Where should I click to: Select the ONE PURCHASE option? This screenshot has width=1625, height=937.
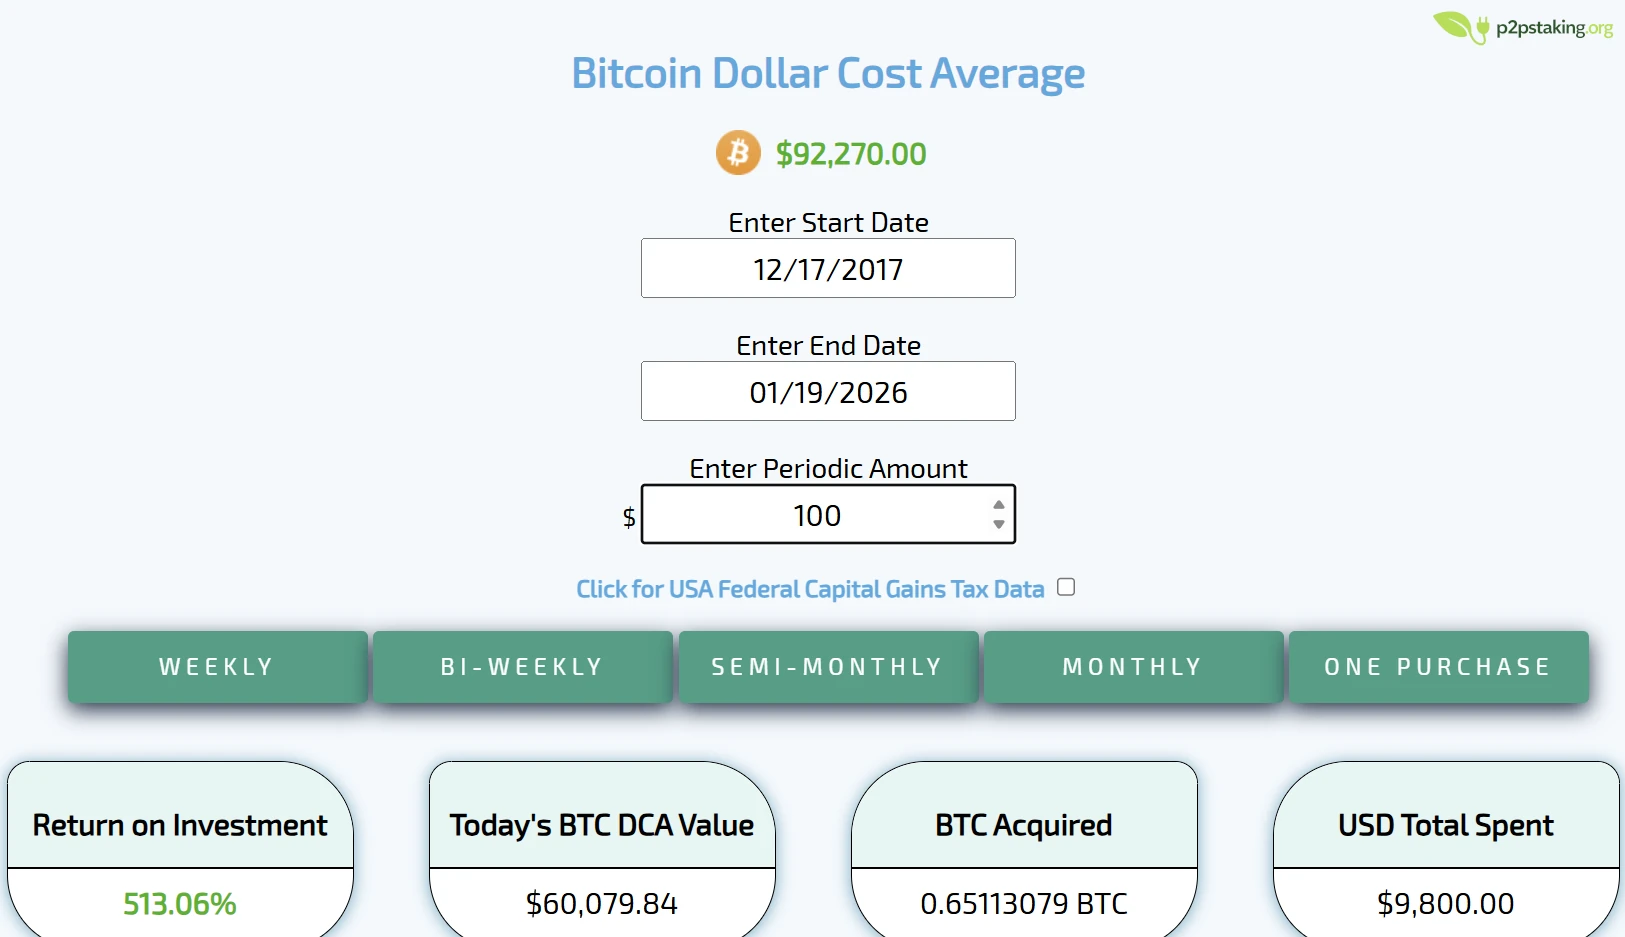click(x=1438, y=666)
